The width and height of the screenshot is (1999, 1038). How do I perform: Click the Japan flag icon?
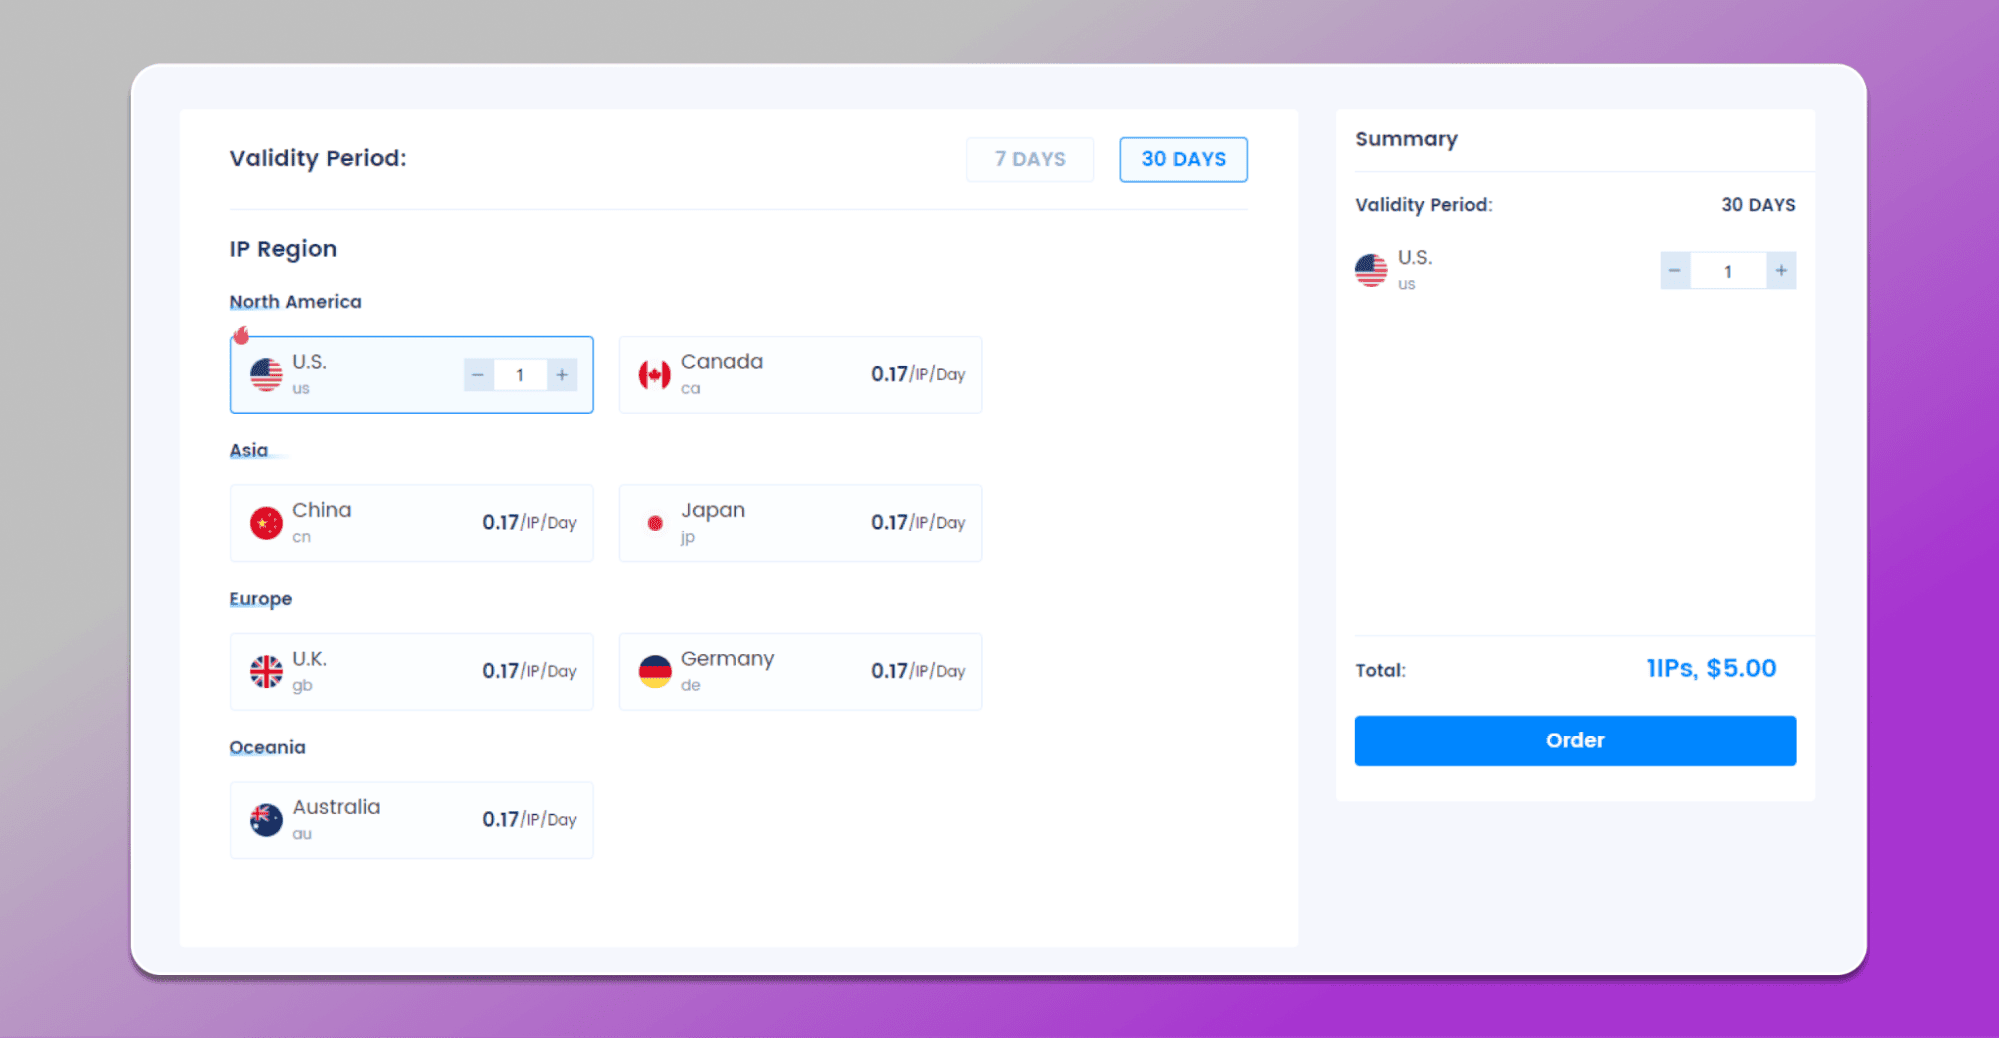tap(655, 523)
